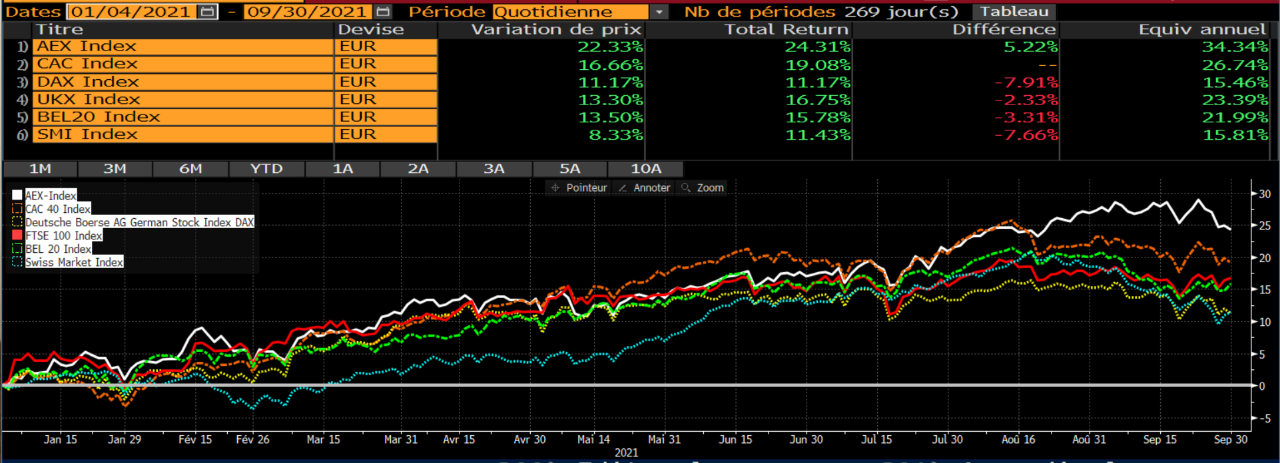1280x463 pixels.
Task: Select the 3M time range tab
Action: pyautogui.click(x=115, y=169)
